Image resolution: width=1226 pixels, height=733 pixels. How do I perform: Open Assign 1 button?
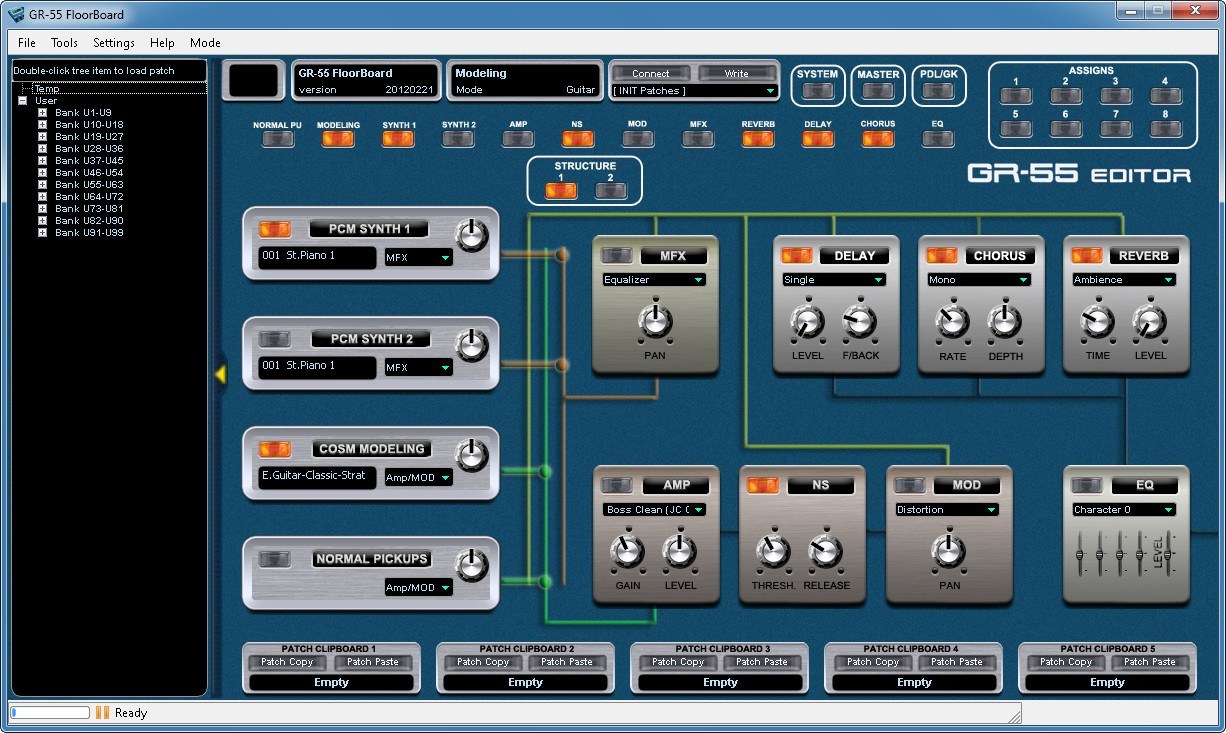click(x=1016, y=96)
